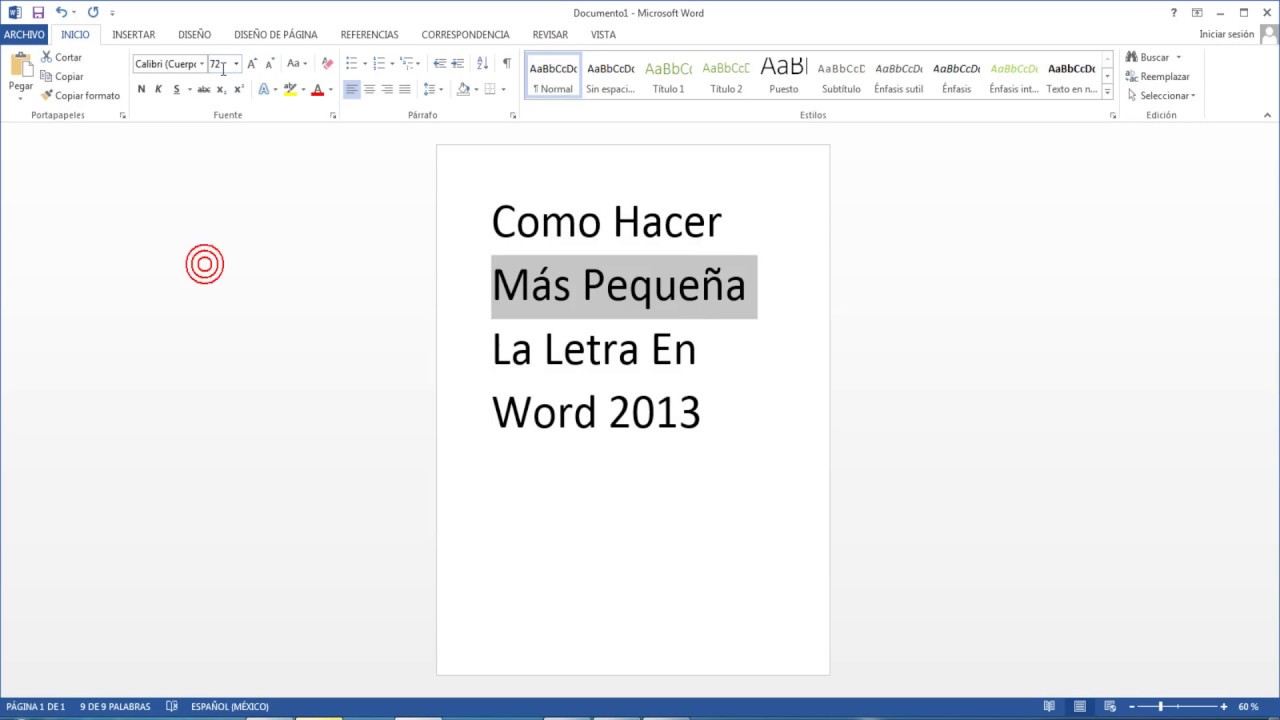
Task: Activate the Copiar formato brush
Action: tap(80, 96)
